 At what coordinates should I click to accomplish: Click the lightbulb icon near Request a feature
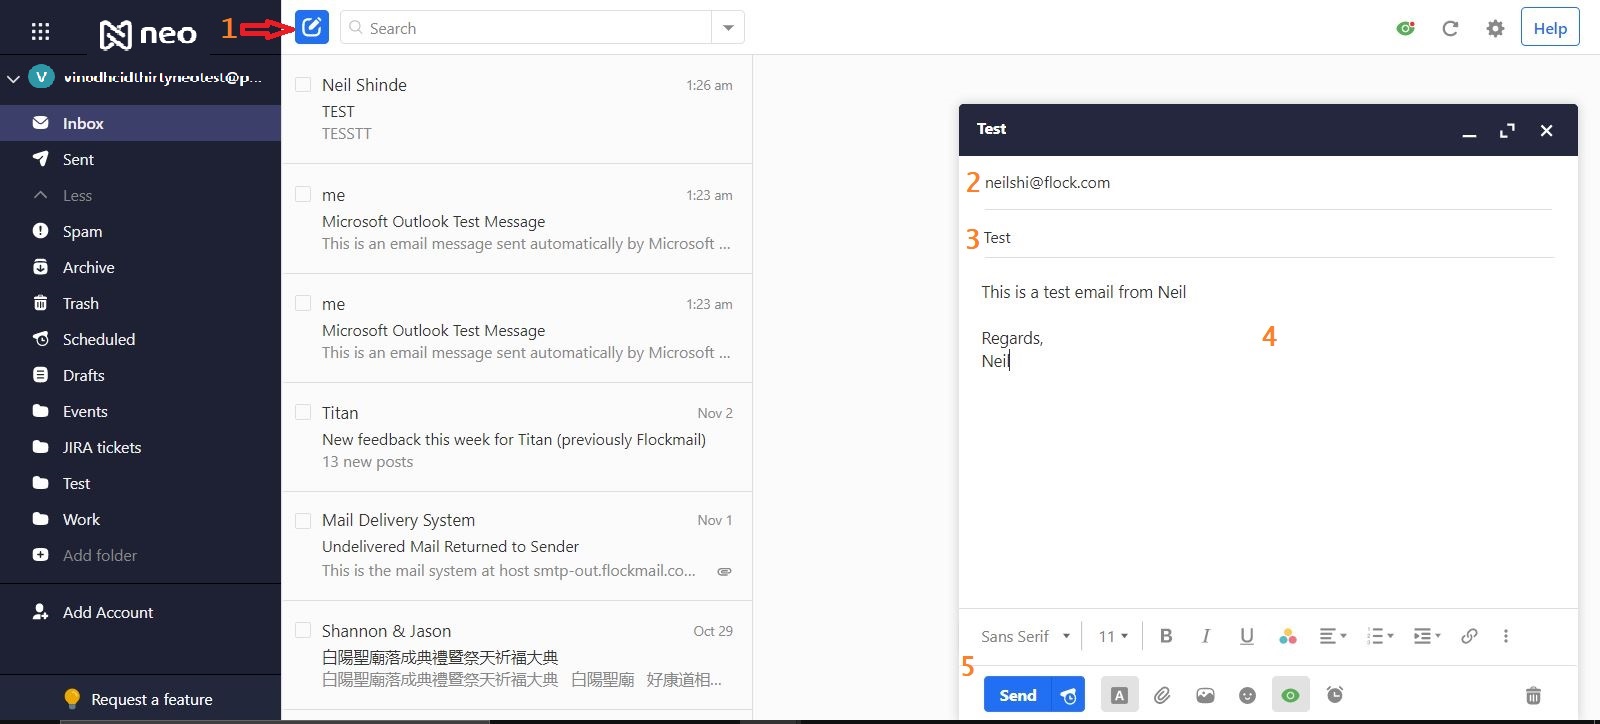point(72,698)
